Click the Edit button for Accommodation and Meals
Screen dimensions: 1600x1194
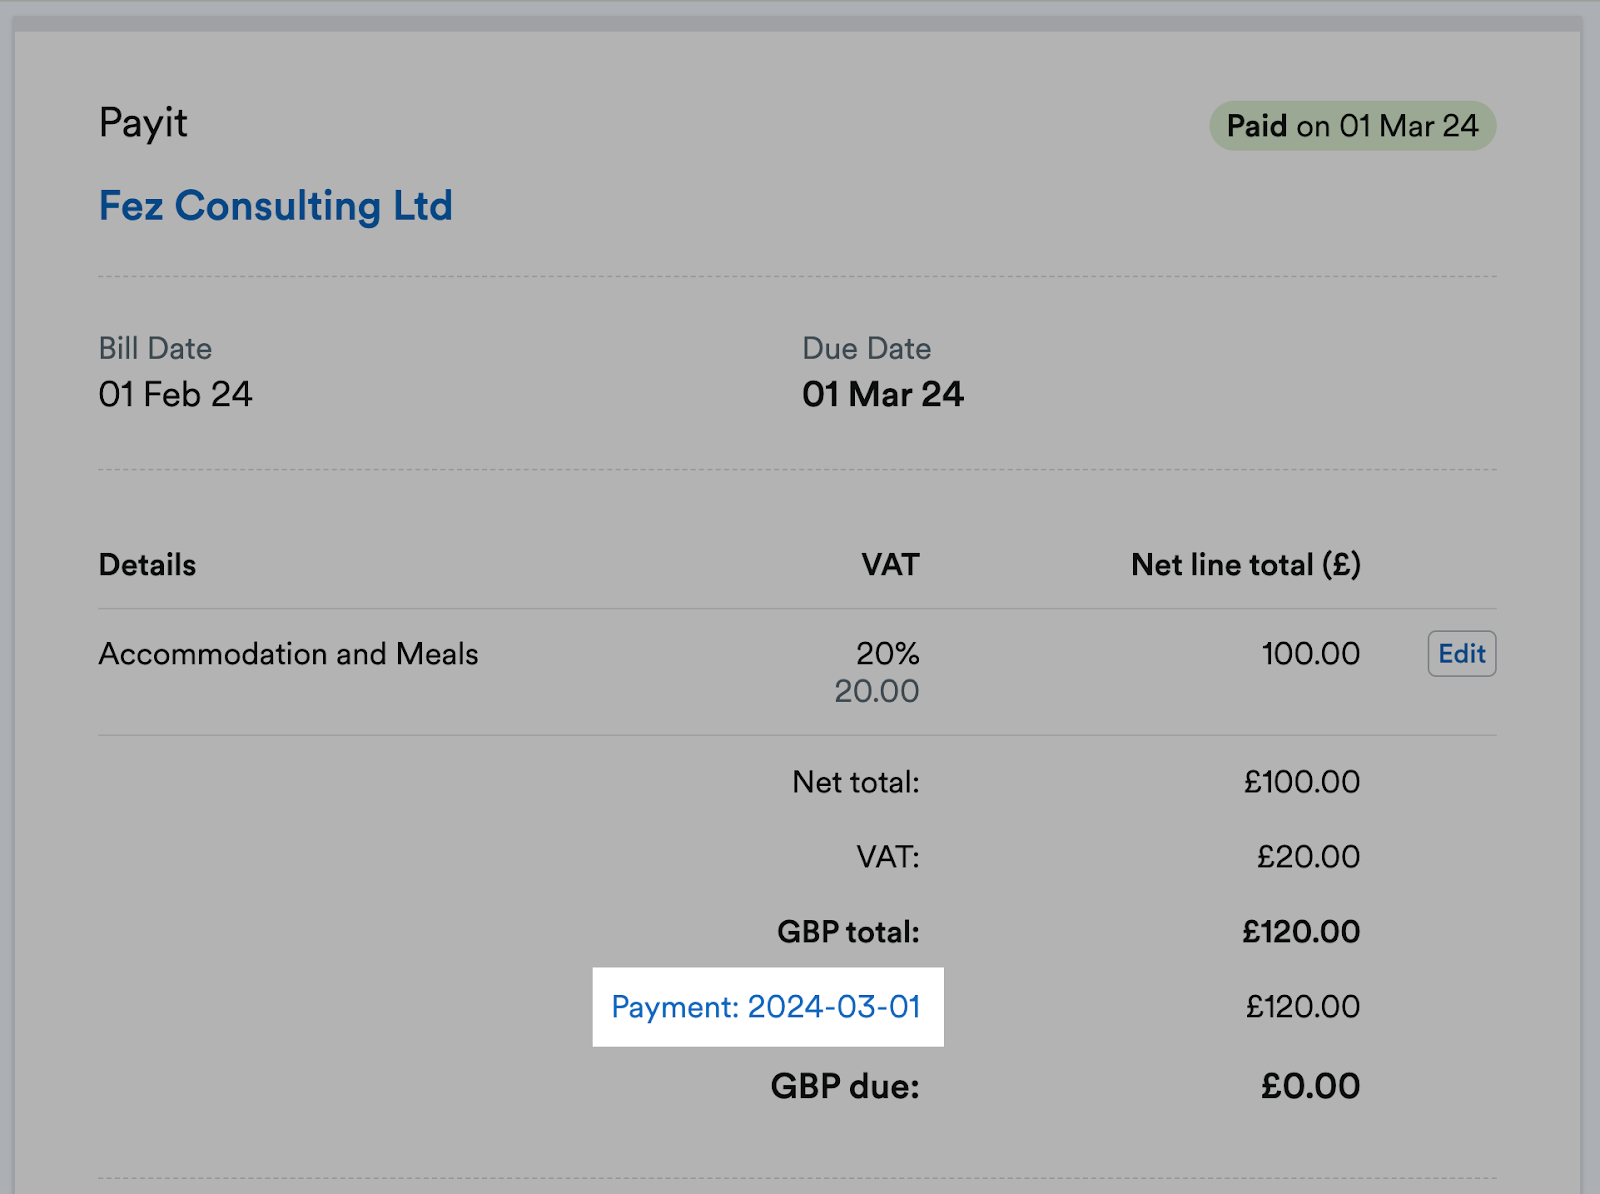1461,653
